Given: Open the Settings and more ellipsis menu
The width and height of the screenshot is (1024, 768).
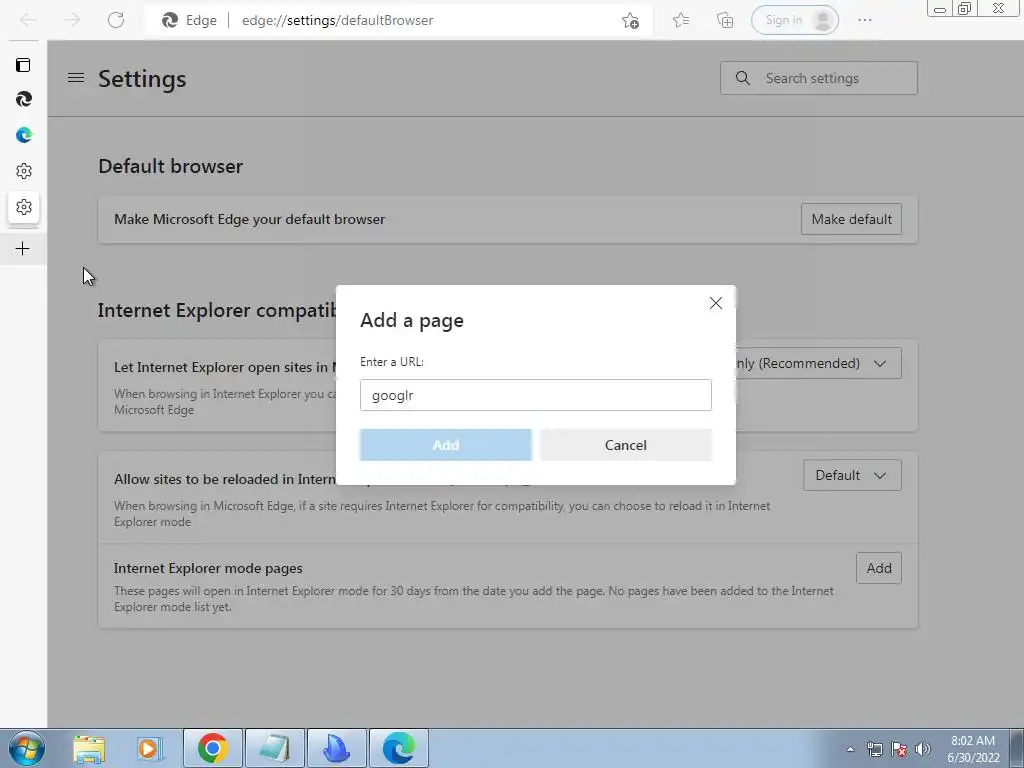Looking at the screenshot, I should point(865,20).
